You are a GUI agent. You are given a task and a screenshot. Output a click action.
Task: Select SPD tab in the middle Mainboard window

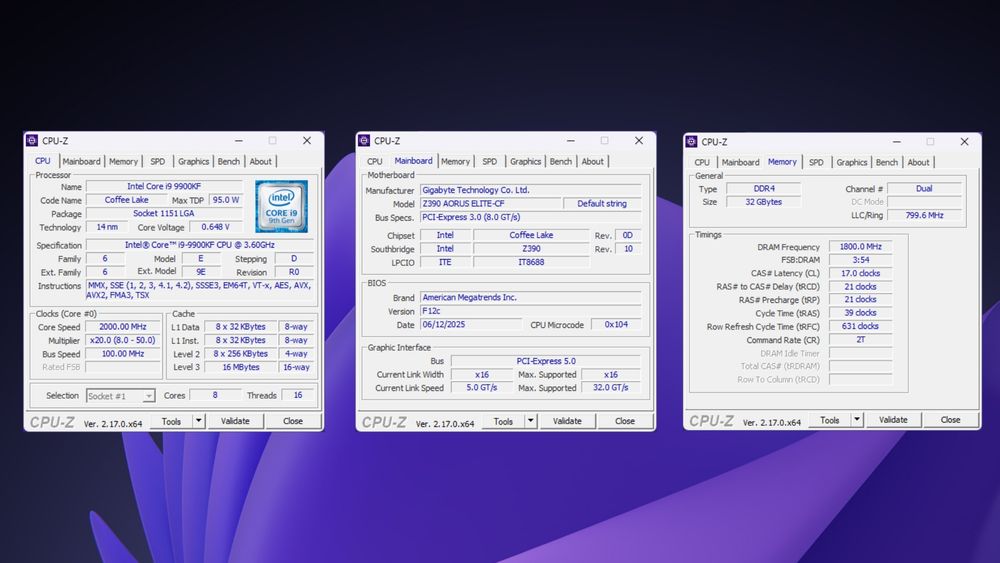tap(489, 161)
